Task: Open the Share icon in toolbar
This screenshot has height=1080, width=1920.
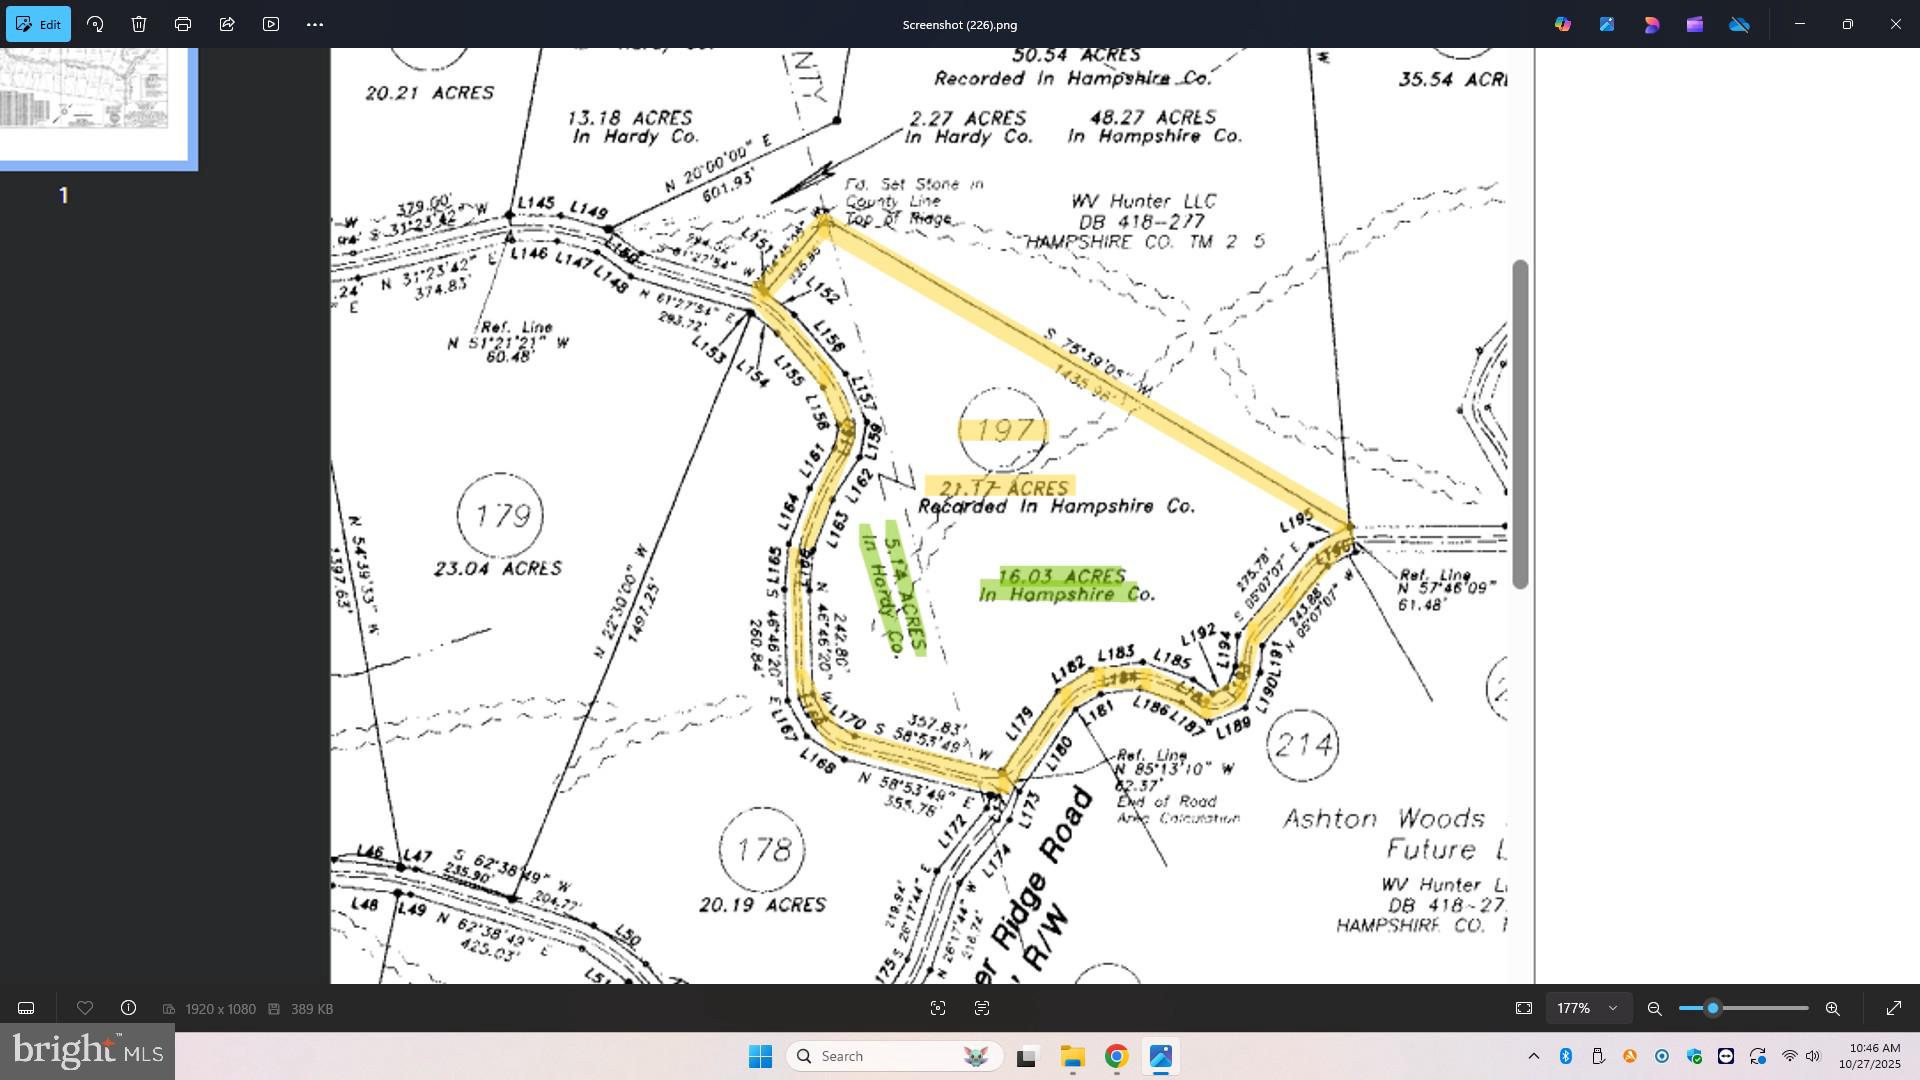Action: (227, 24)
